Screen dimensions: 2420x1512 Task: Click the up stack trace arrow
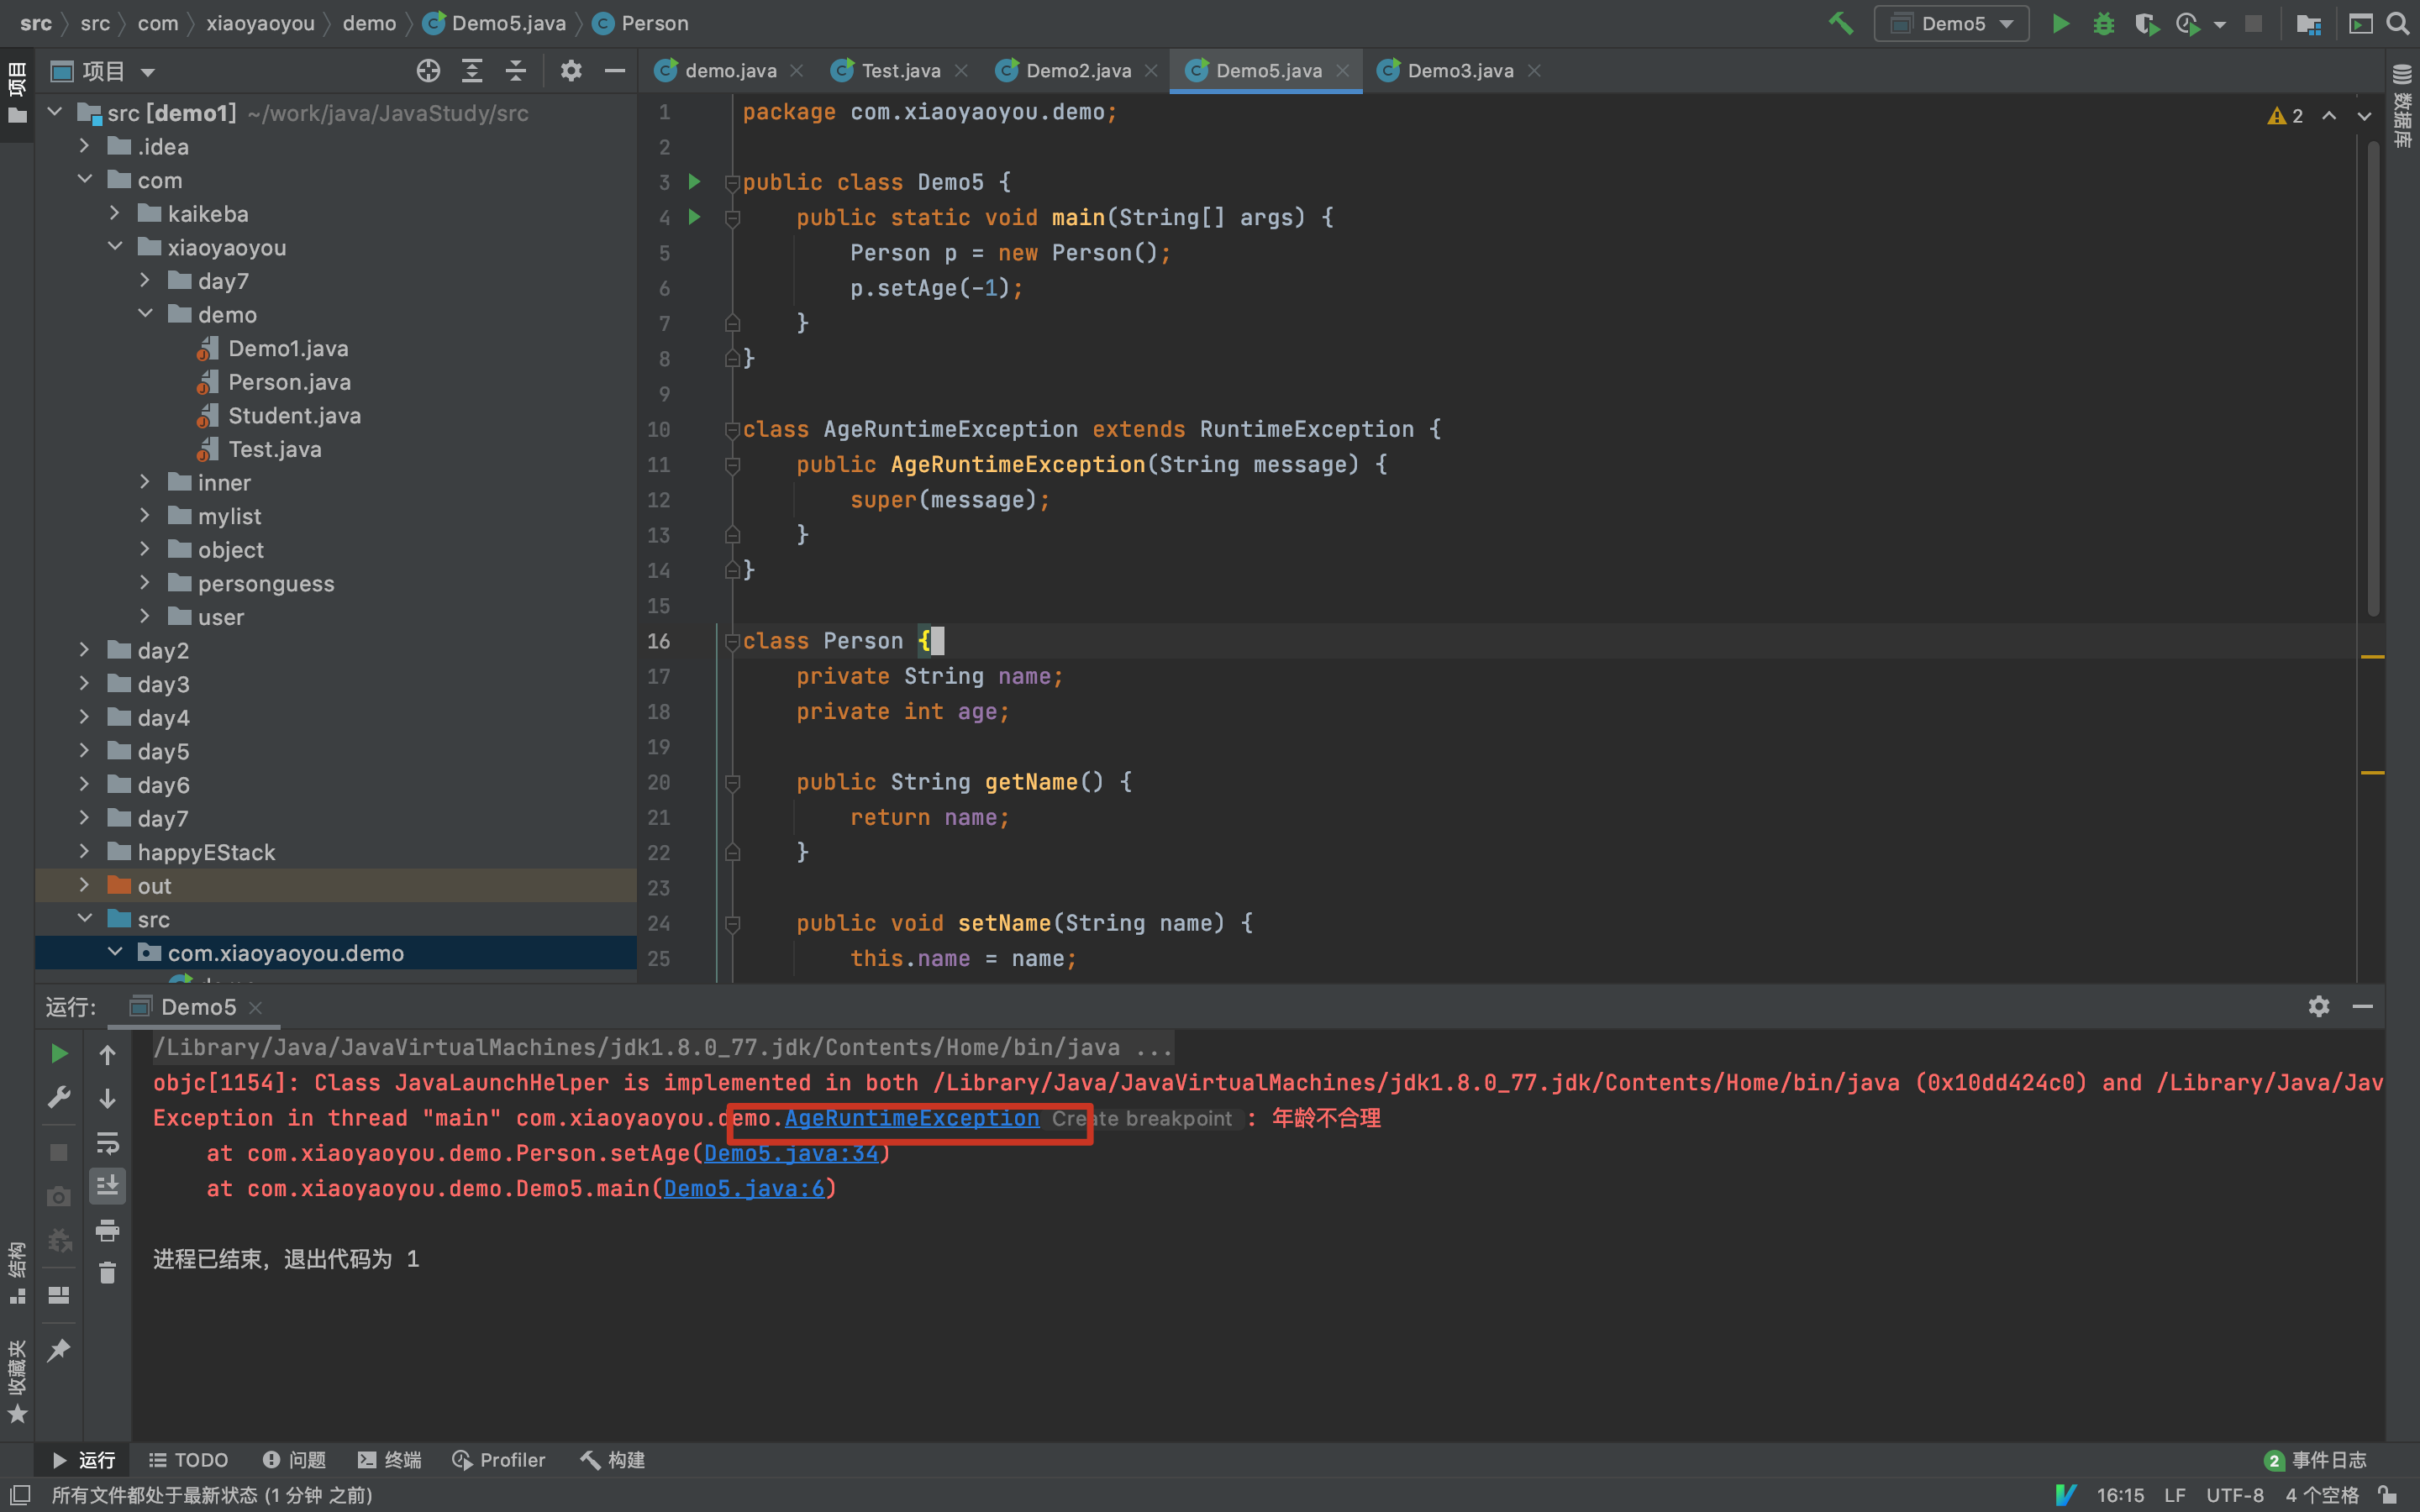click(107, 1055)
